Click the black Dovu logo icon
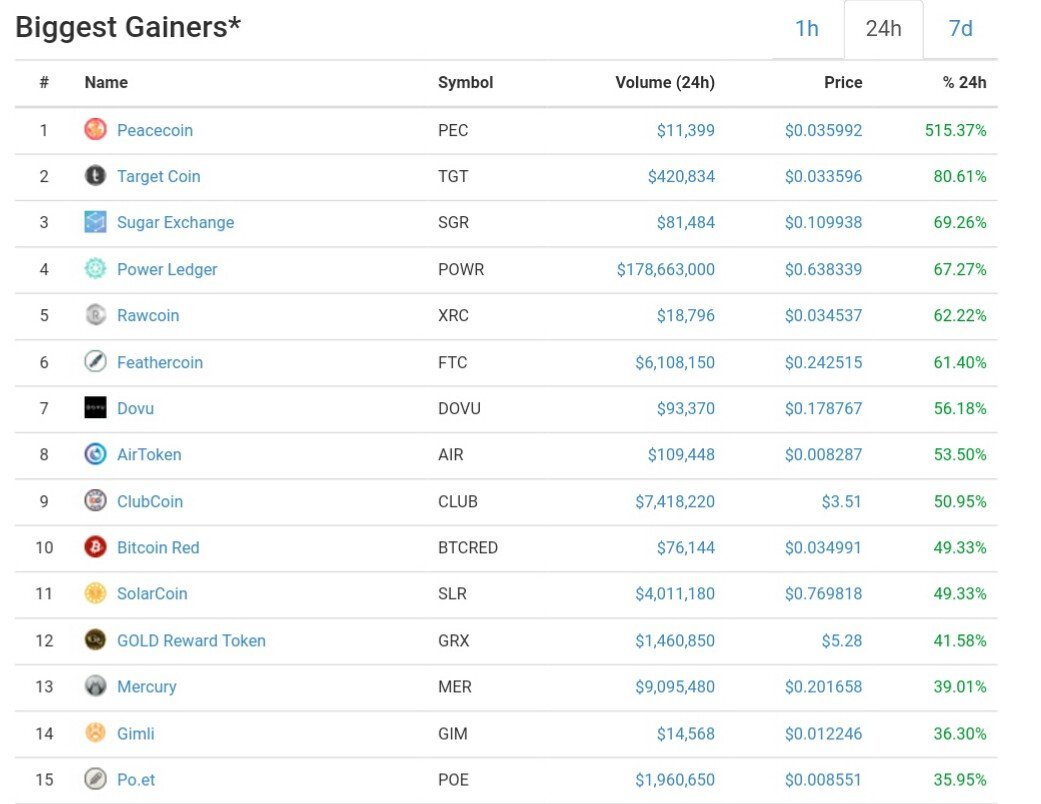The height and width of the screenshot is (804, 1041). pyautogui.click(x=95, y=408)
